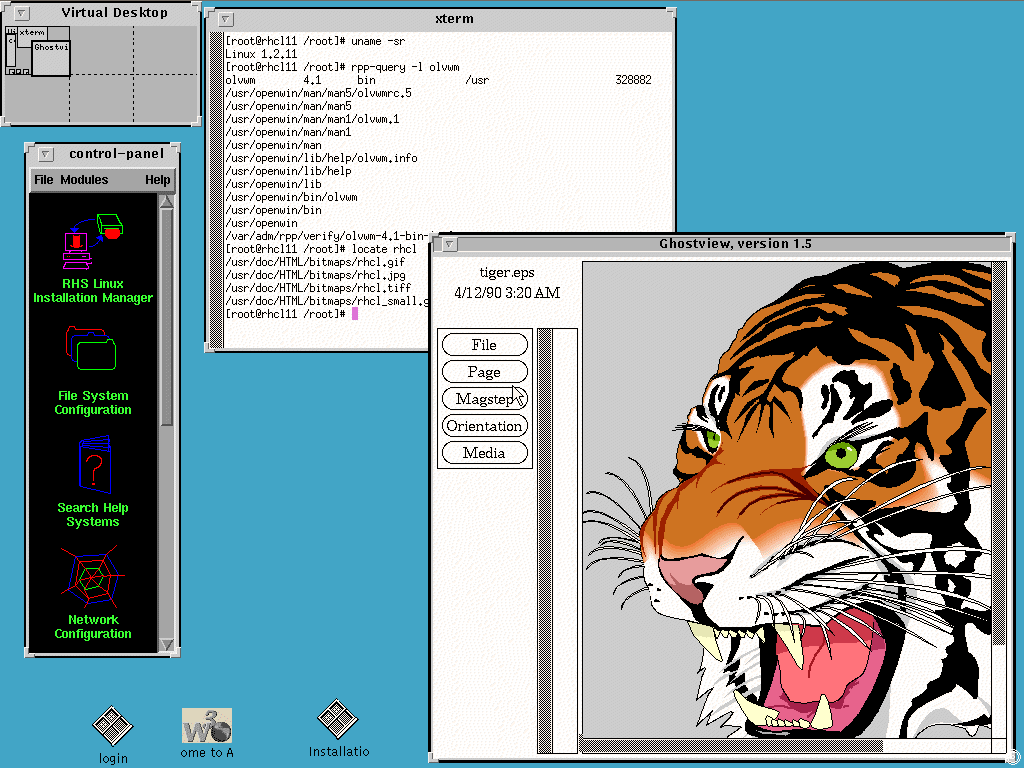The height and width of the screenshot is (768, 1024).
Task: Click the 'Ghostview, version 1.5' title bar
Action: click(x=735, y=244)
